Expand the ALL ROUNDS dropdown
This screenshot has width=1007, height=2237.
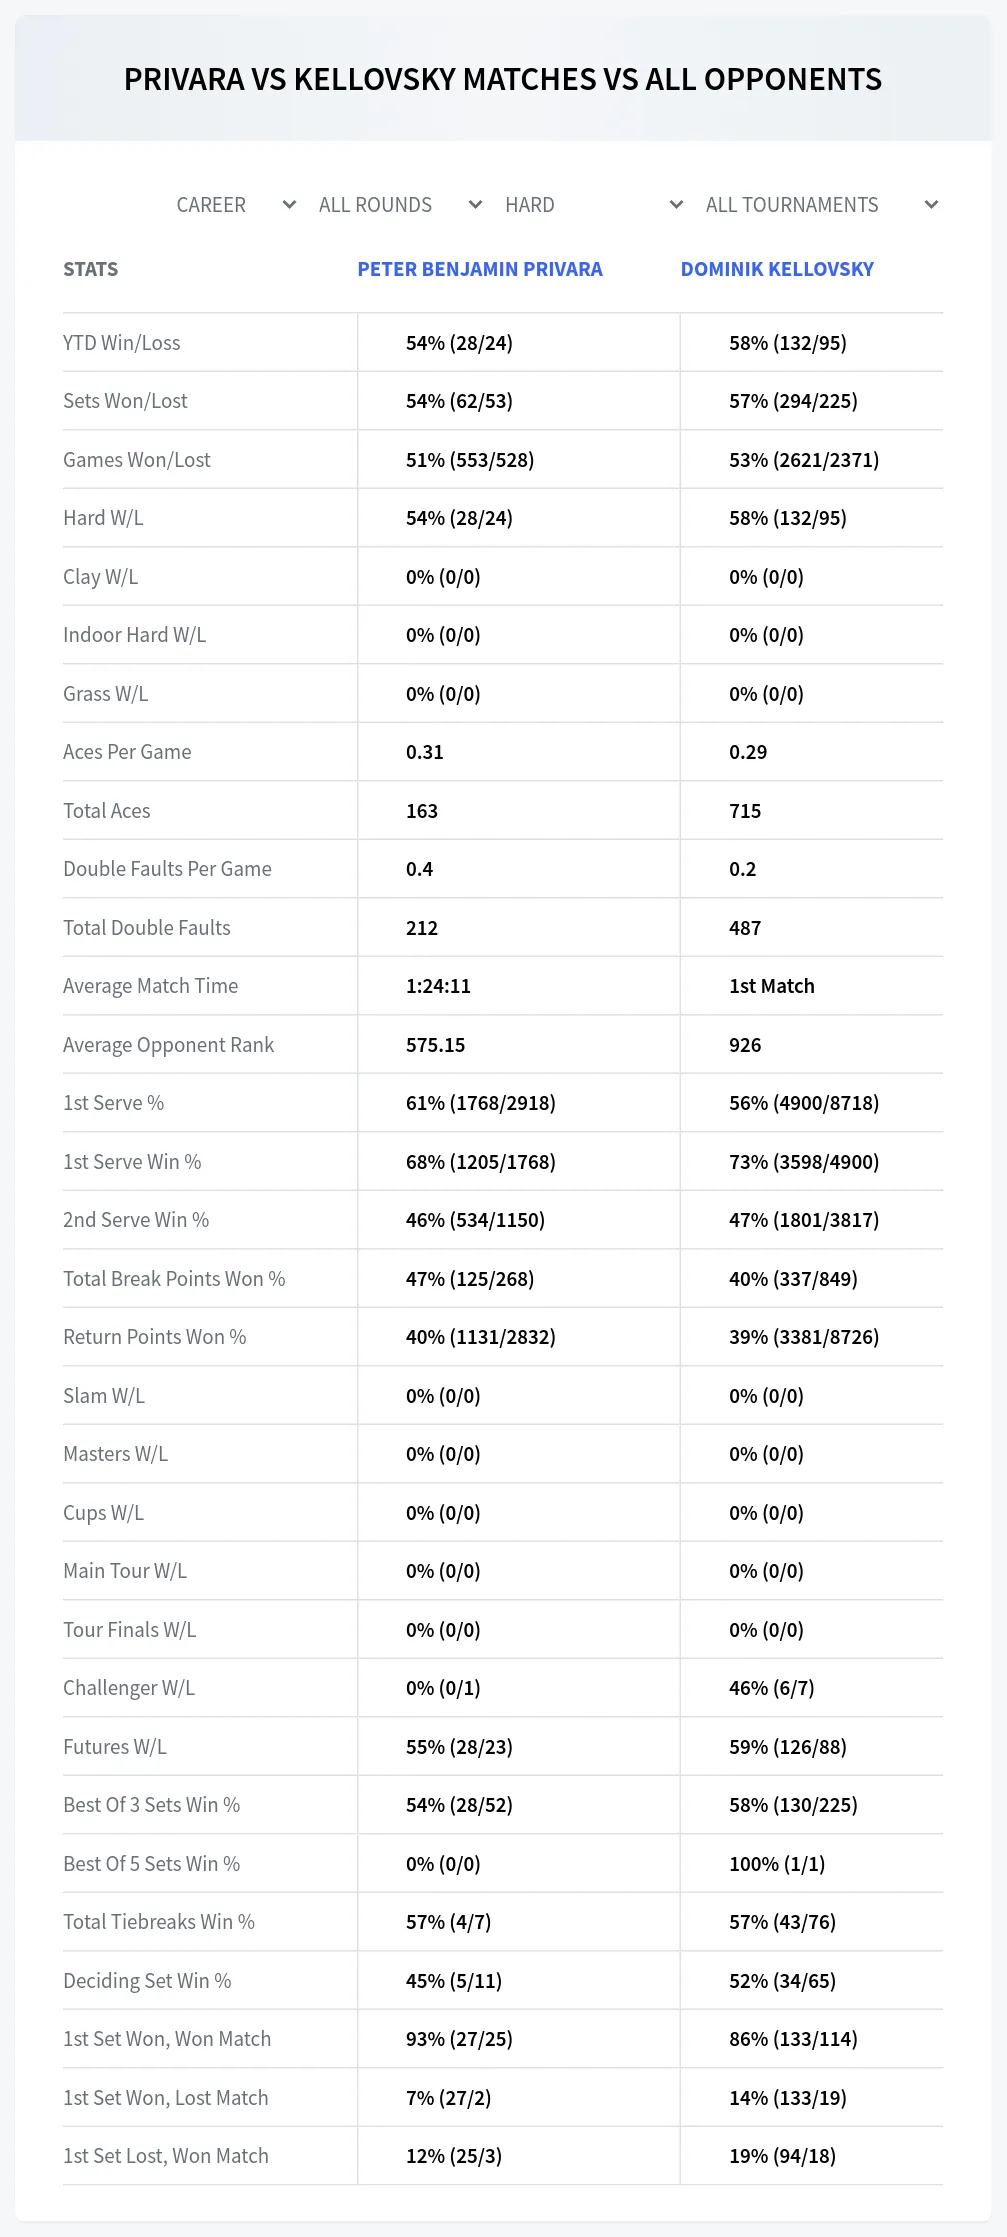pyautogui.click(x=400, y=205)
